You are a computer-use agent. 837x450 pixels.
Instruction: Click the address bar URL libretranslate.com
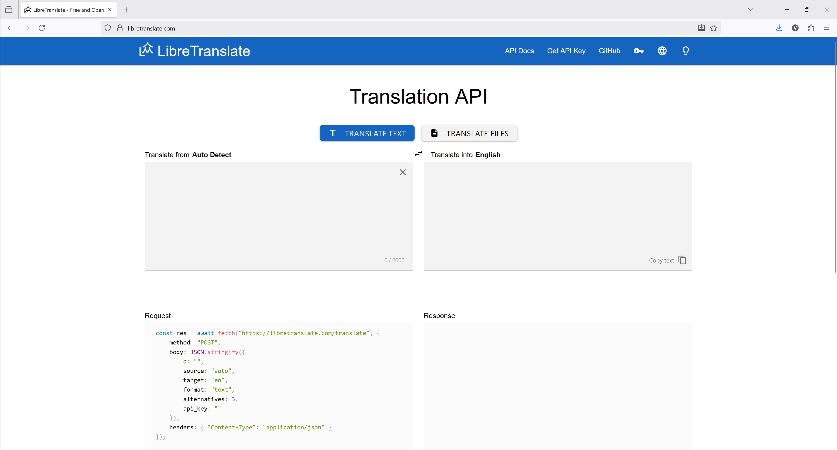151,28
